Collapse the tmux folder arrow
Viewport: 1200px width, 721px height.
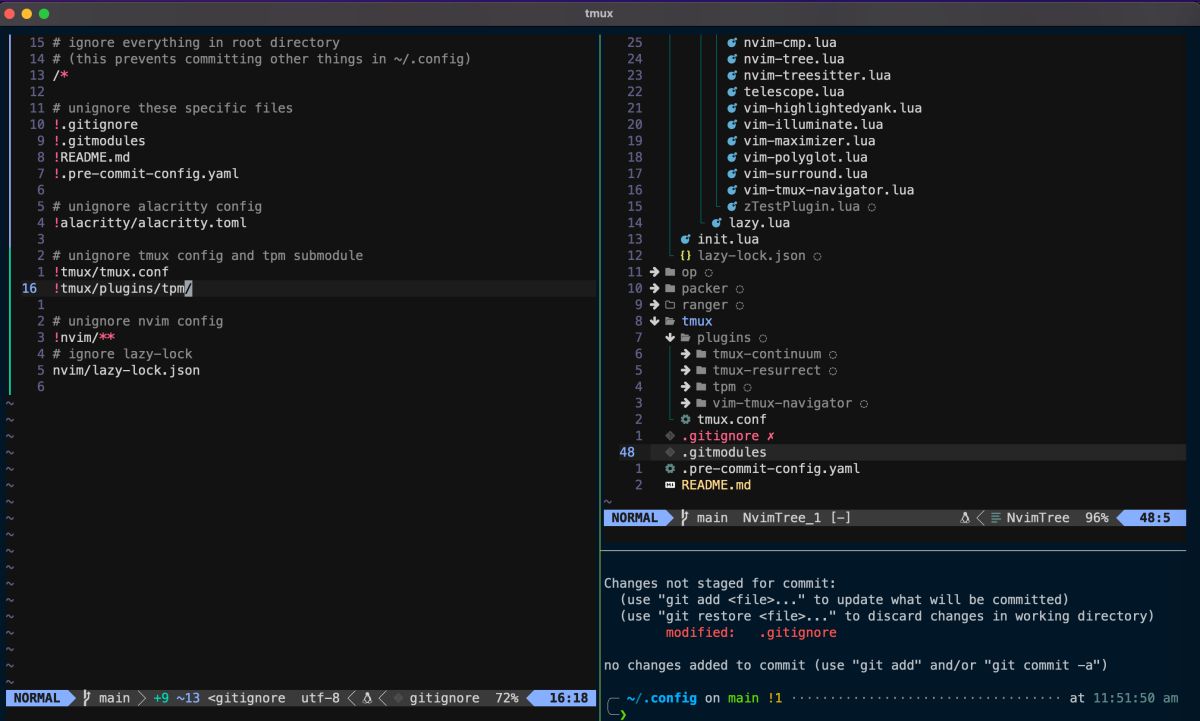[655, 321]
